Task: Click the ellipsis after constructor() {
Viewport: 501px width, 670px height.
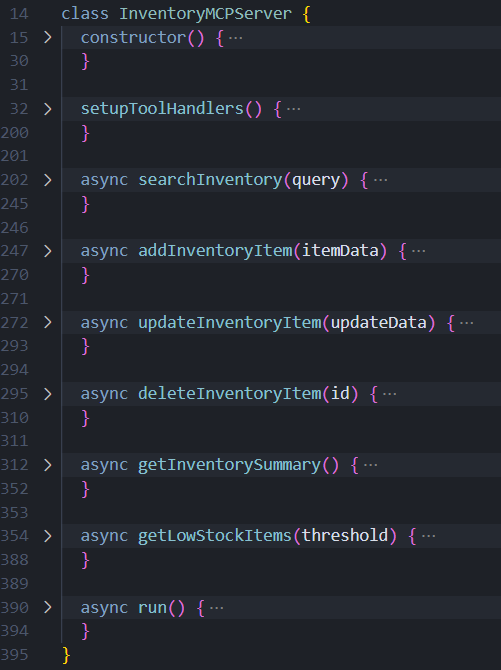Action: click(x=236, y=38)
